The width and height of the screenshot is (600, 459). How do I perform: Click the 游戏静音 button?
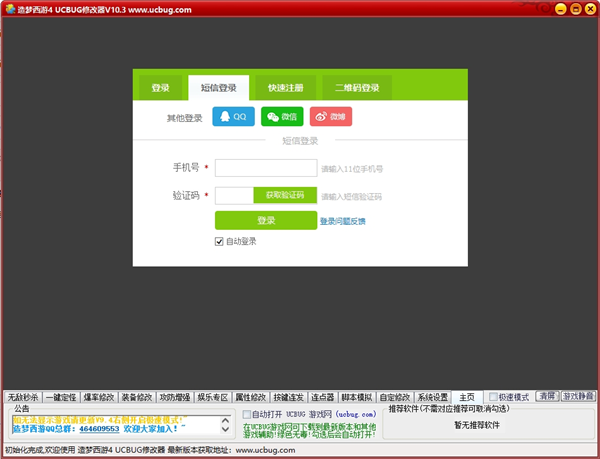578,396
